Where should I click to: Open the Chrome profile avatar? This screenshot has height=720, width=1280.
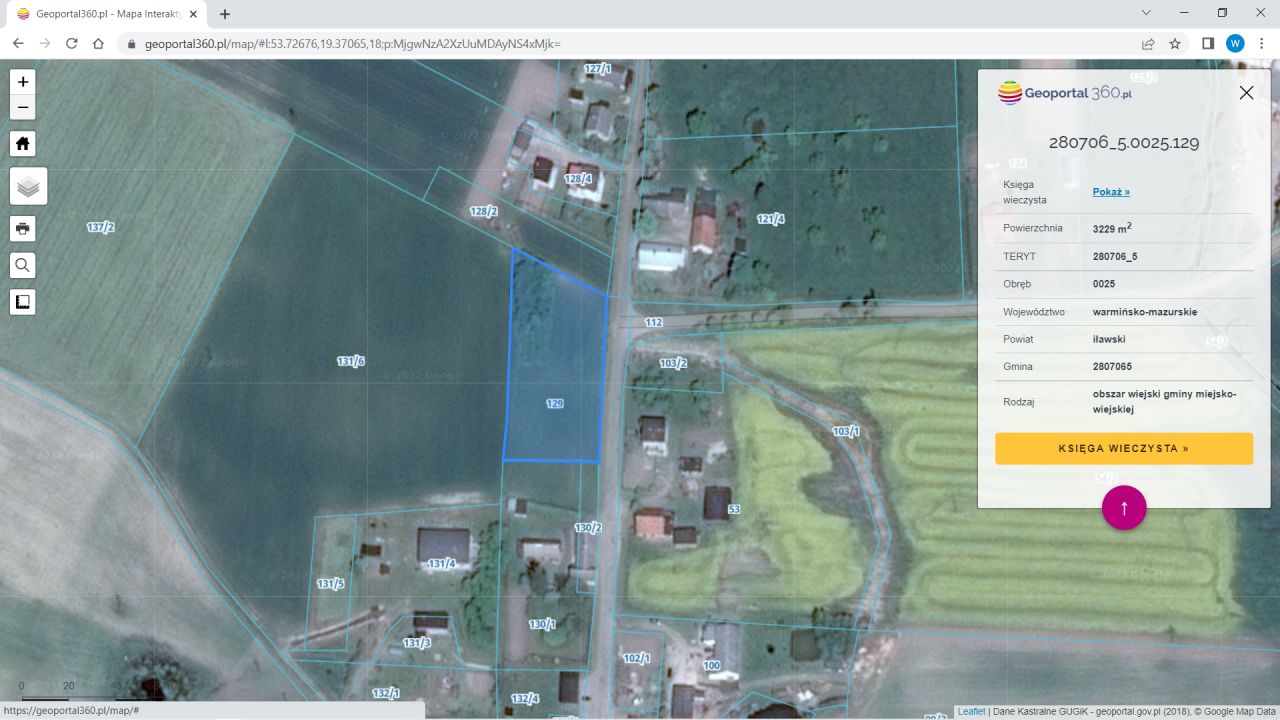pos(1235,44)
